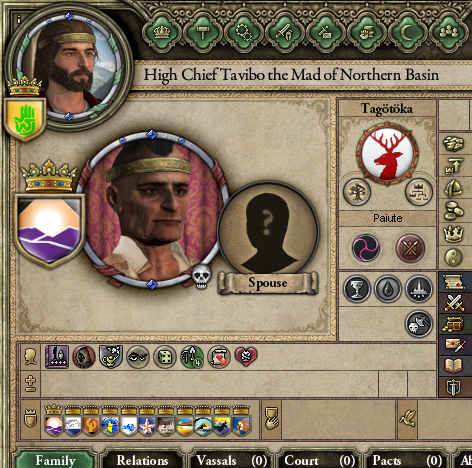Click the red stag dynasty shield
472x468 pixels.
click(x=387, y=154)
